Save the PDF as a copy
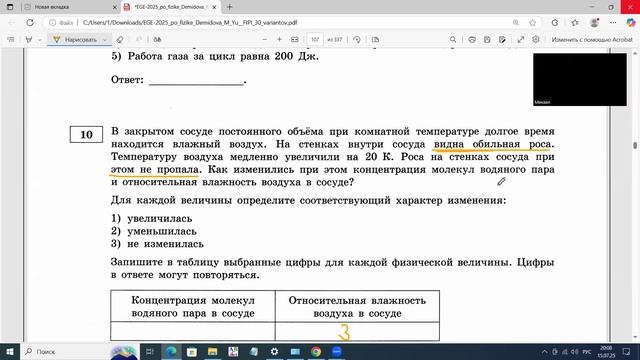 tap(502, 40)
